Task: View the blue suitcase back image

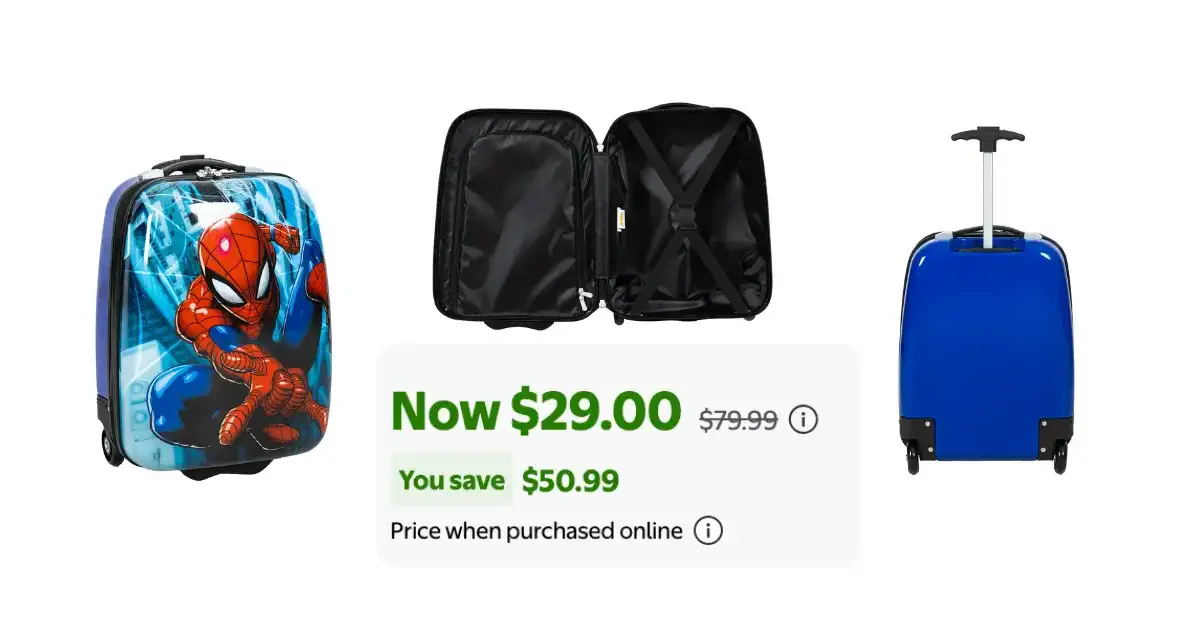Action: [x=986, y=300]
